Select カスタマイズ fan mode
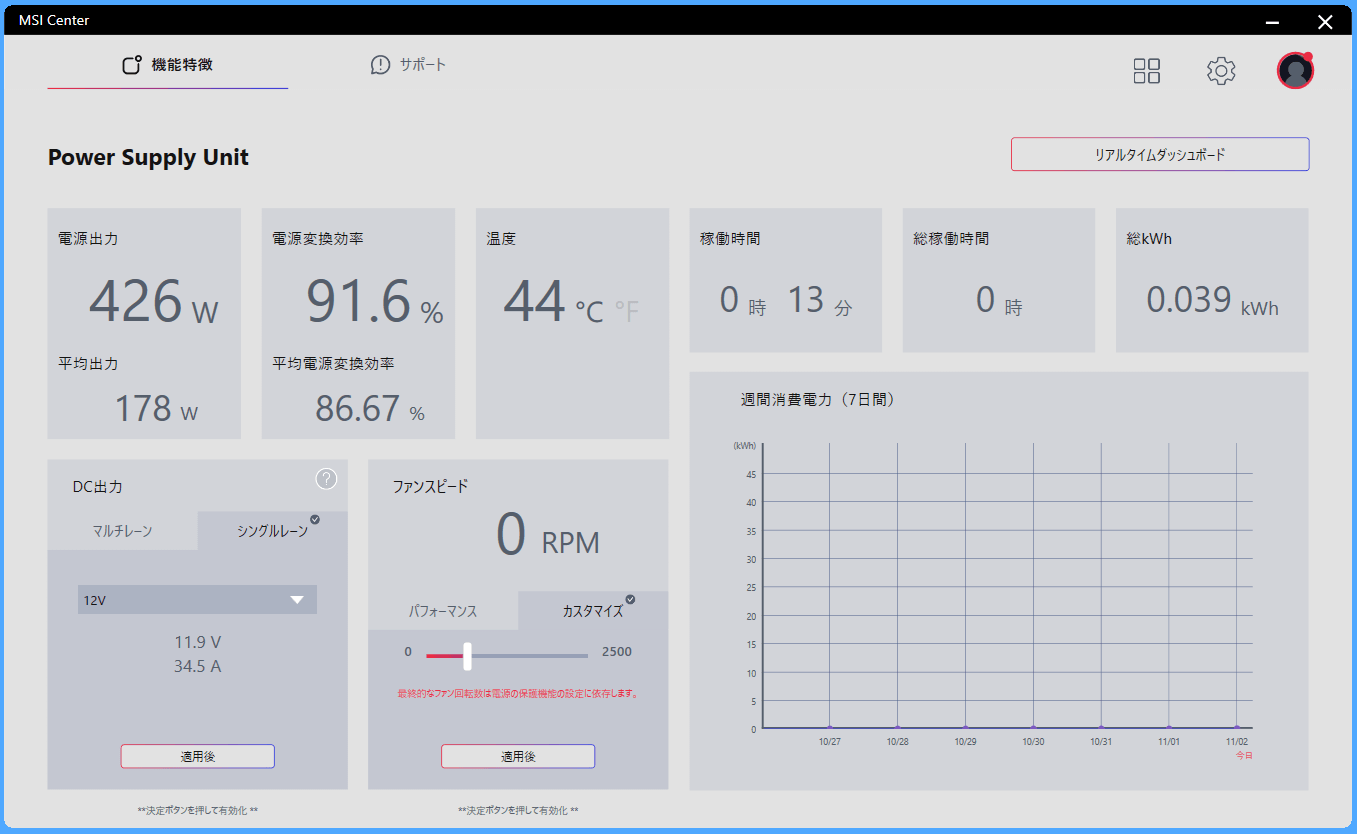 [x=593, y=611]
